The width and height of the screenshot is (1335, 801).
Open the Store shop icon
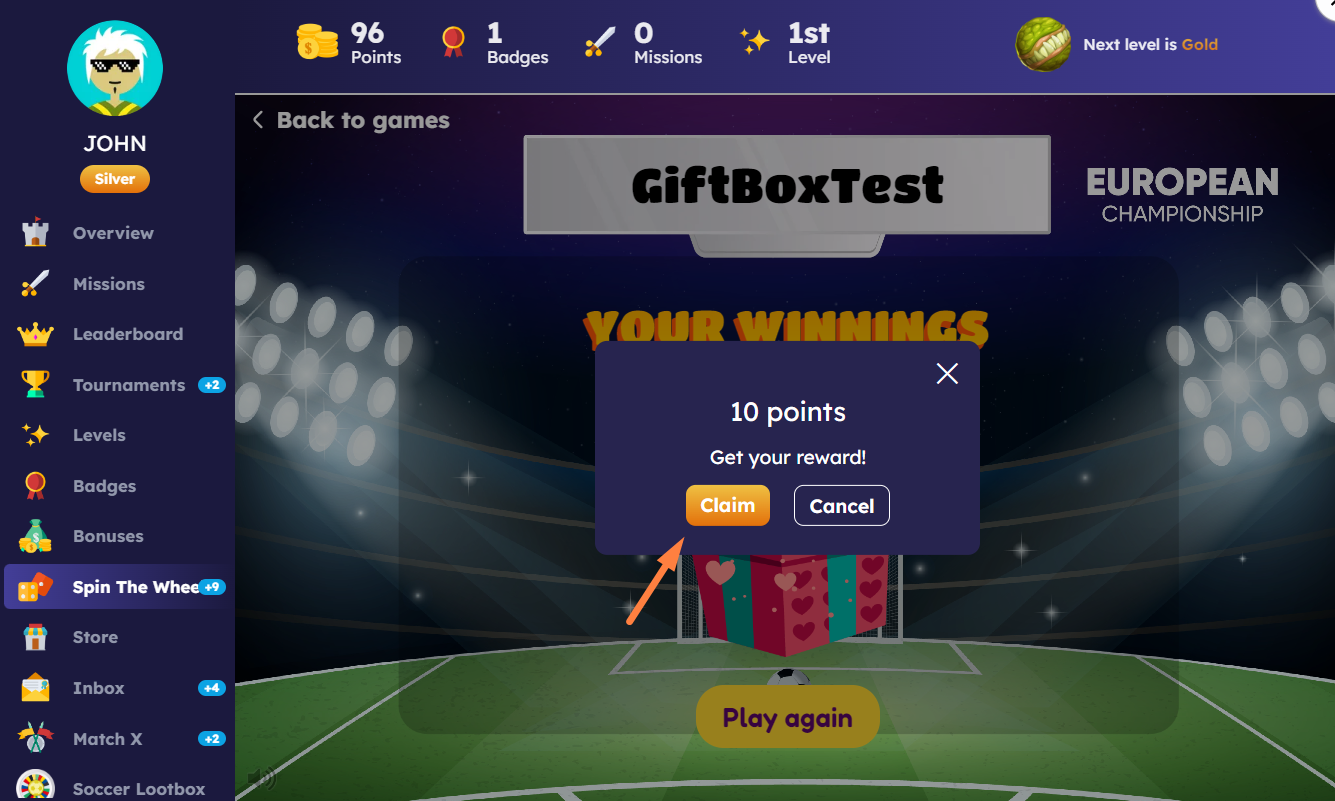pos(35,637)
